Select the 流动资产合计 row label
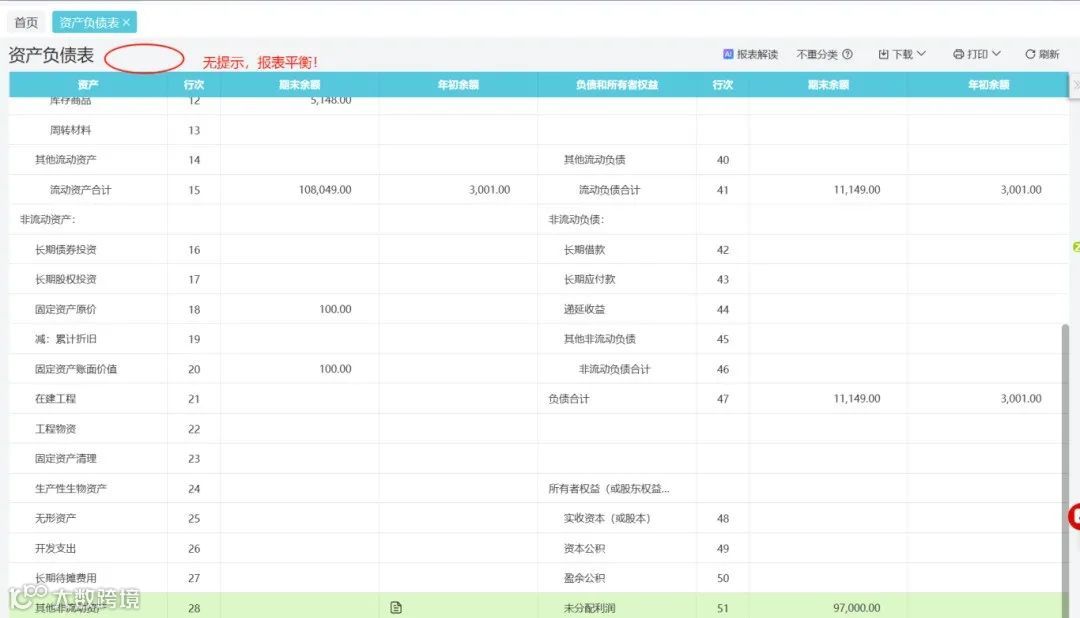 pyautogui.click(x=80, y=189)
